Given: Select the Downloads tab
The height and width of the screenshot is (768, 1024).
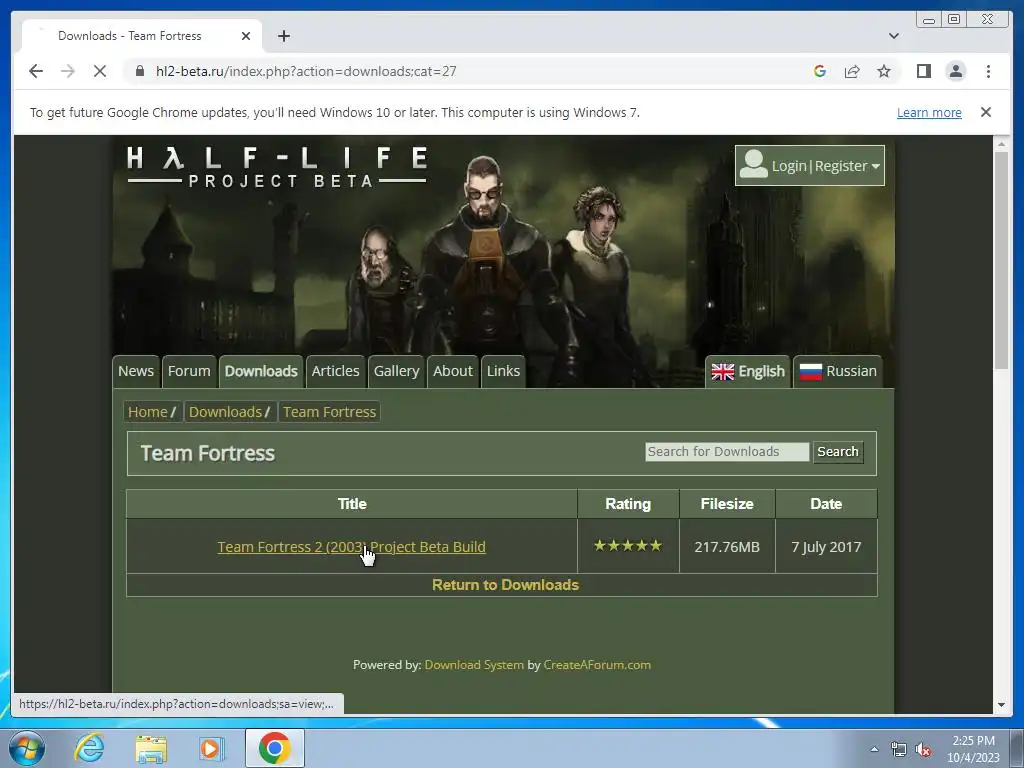Looking at the screenshot, I should (x=261, y=371).
